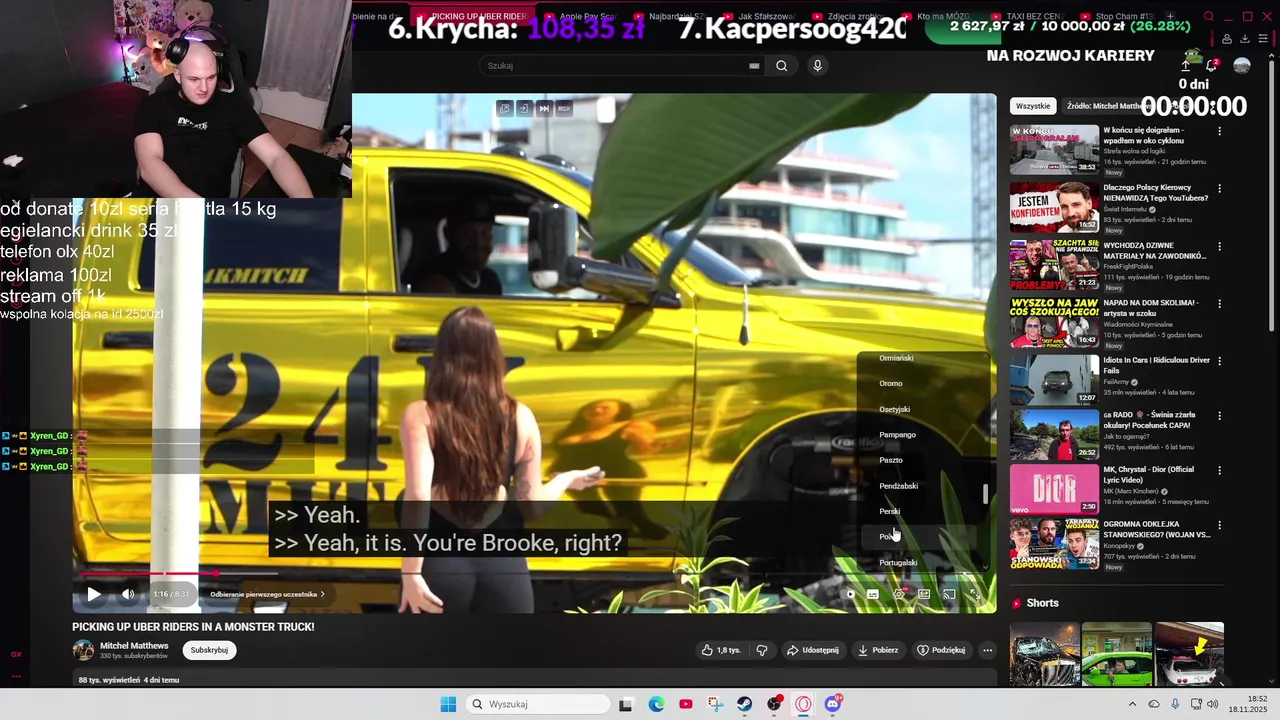1280x720 pixels.
Task: Open 'MK, Chrystal - Dior' video thumbnail
Action: [x=1054, y=489]
